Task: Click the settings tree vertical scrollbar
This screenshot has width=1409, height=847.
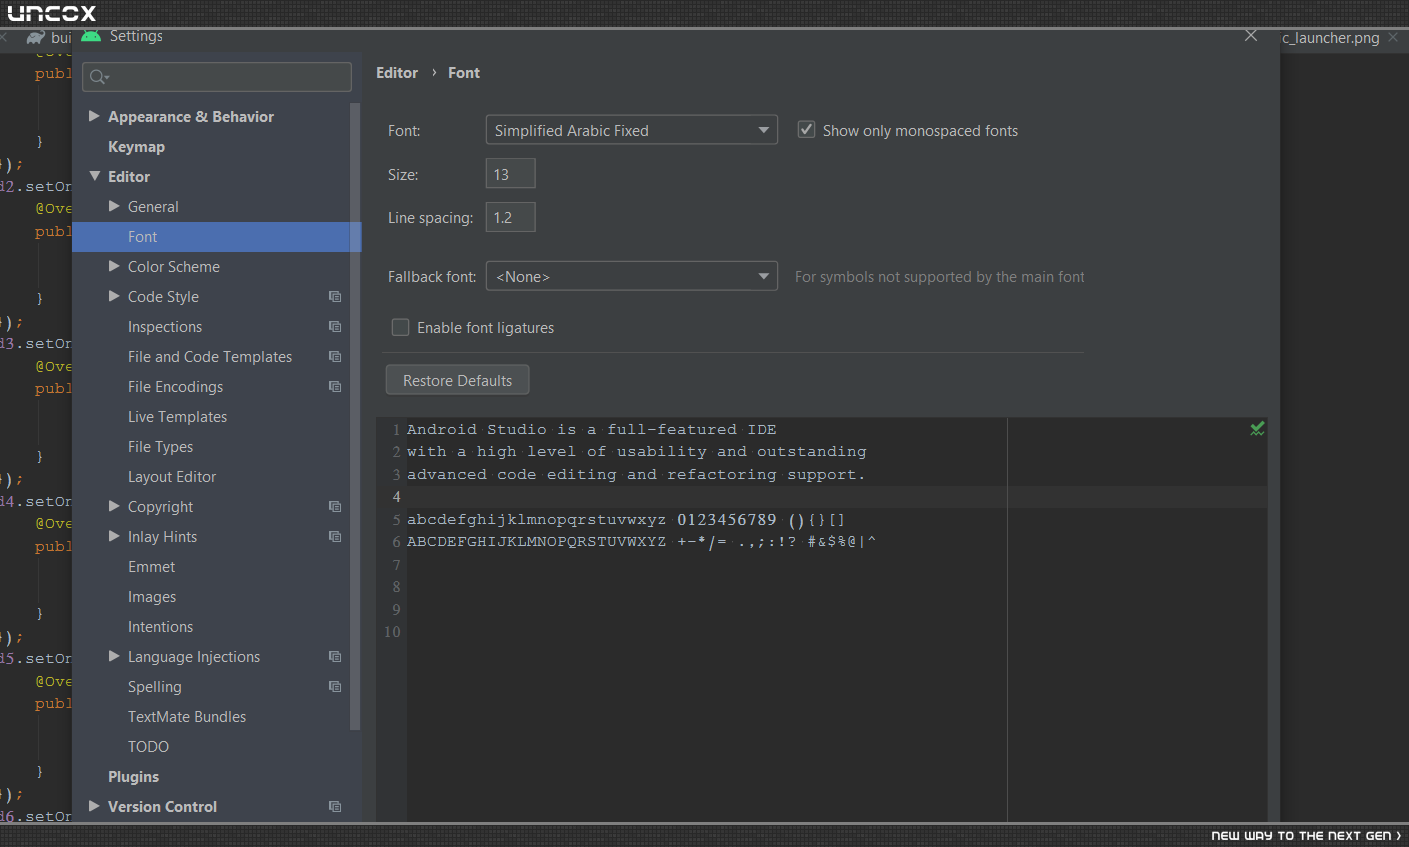Action: point(355,415)
